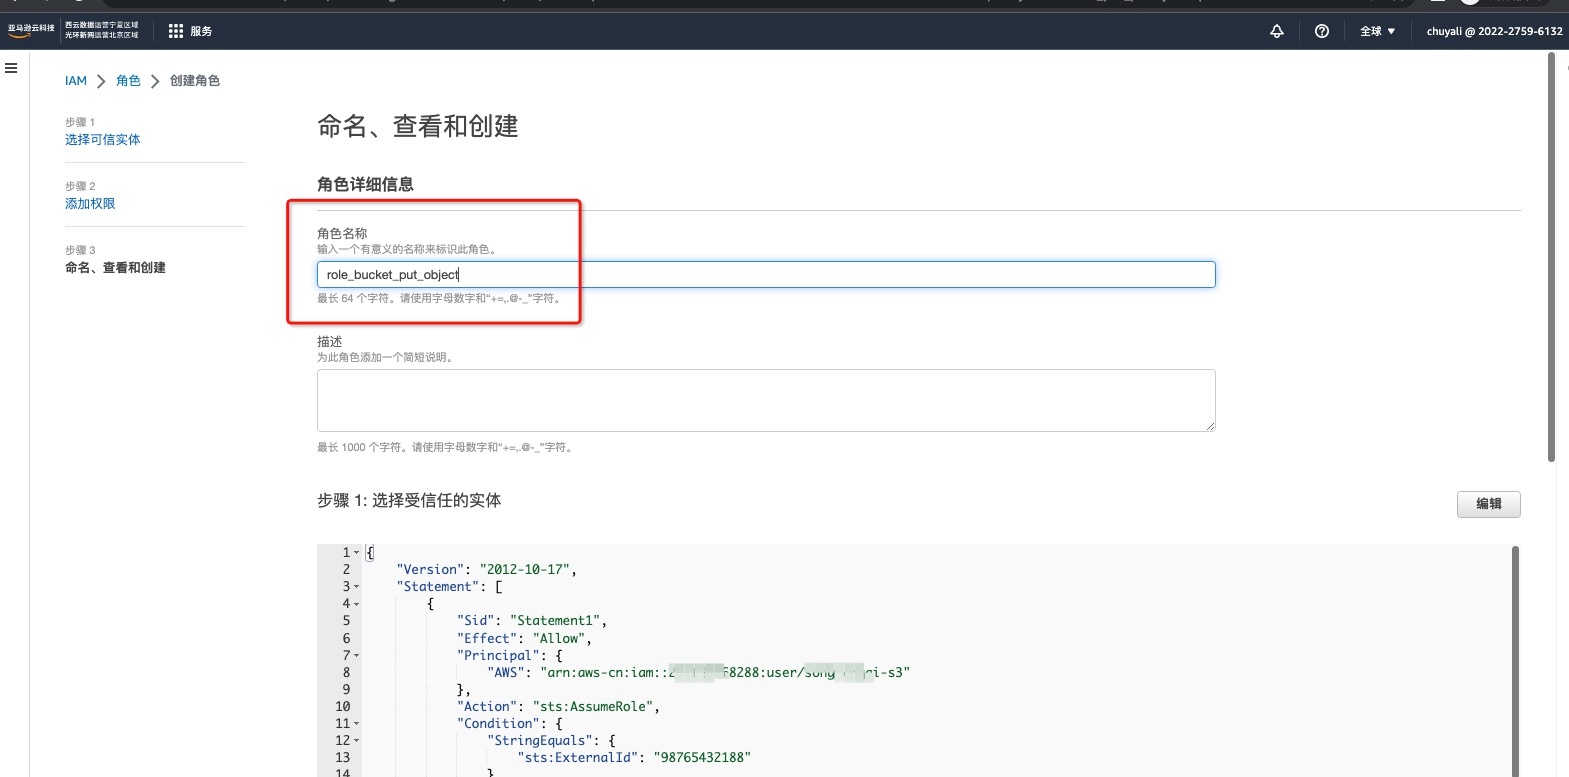
Task: Collapse Condition fold arrow on line 11
Action: coord(357,724)
